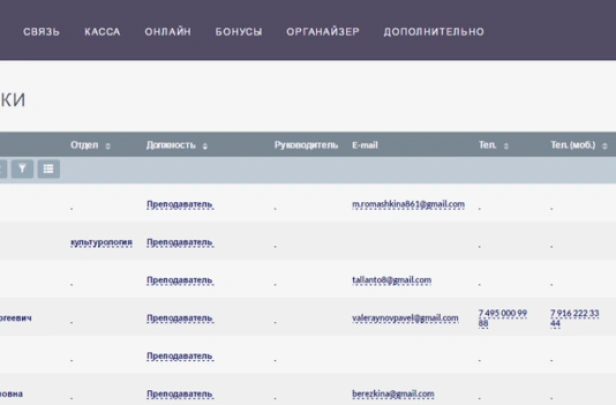Open the Онлайн menu
The height and width of the screenshot is (405, 616).
click(x=167, y=32)
